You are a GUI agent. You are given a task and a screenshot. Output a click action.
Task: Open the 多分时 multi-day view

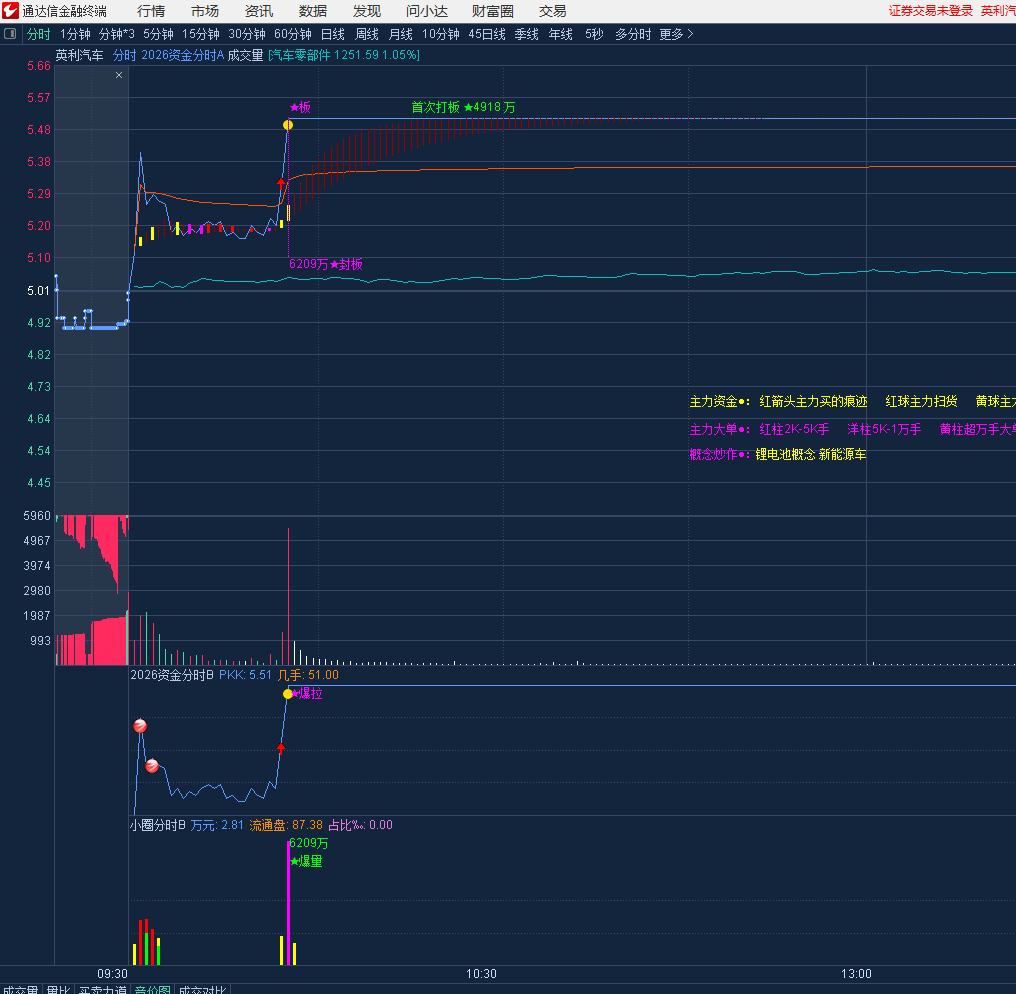(x=632, y=34)
